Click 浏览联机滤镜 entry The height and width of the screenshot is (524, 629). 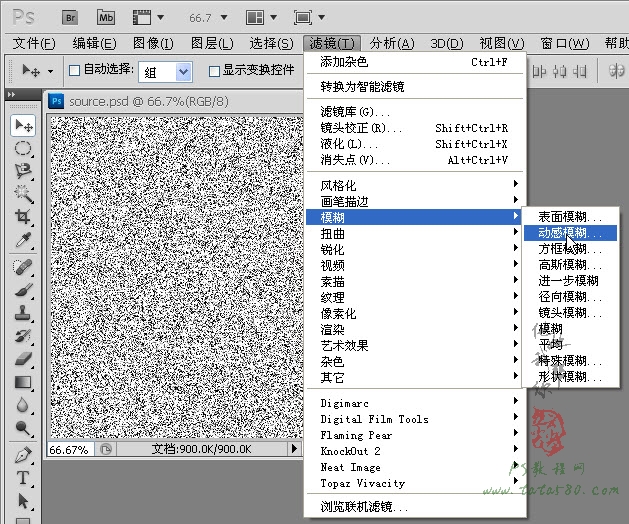416,506
